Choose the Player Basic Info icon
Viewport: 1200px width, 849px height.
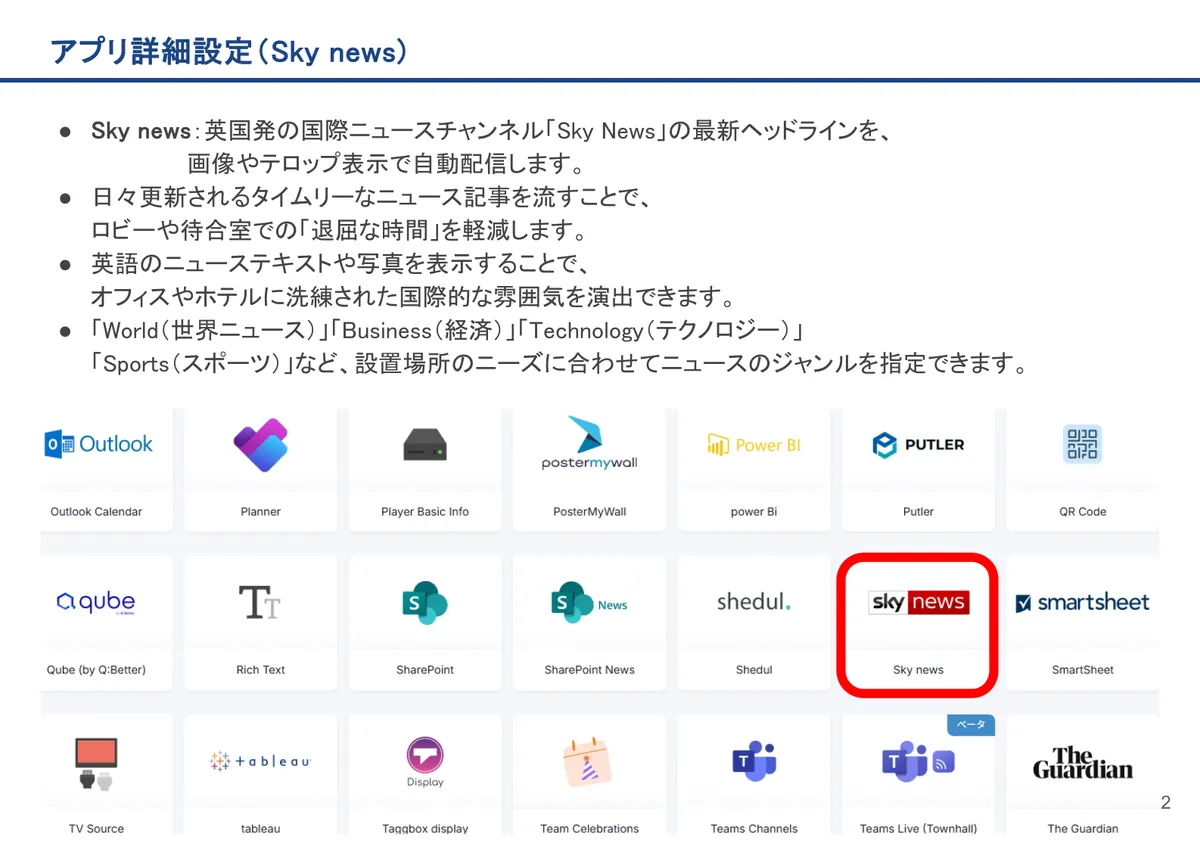pyautogui.click(x=425, y=445)
